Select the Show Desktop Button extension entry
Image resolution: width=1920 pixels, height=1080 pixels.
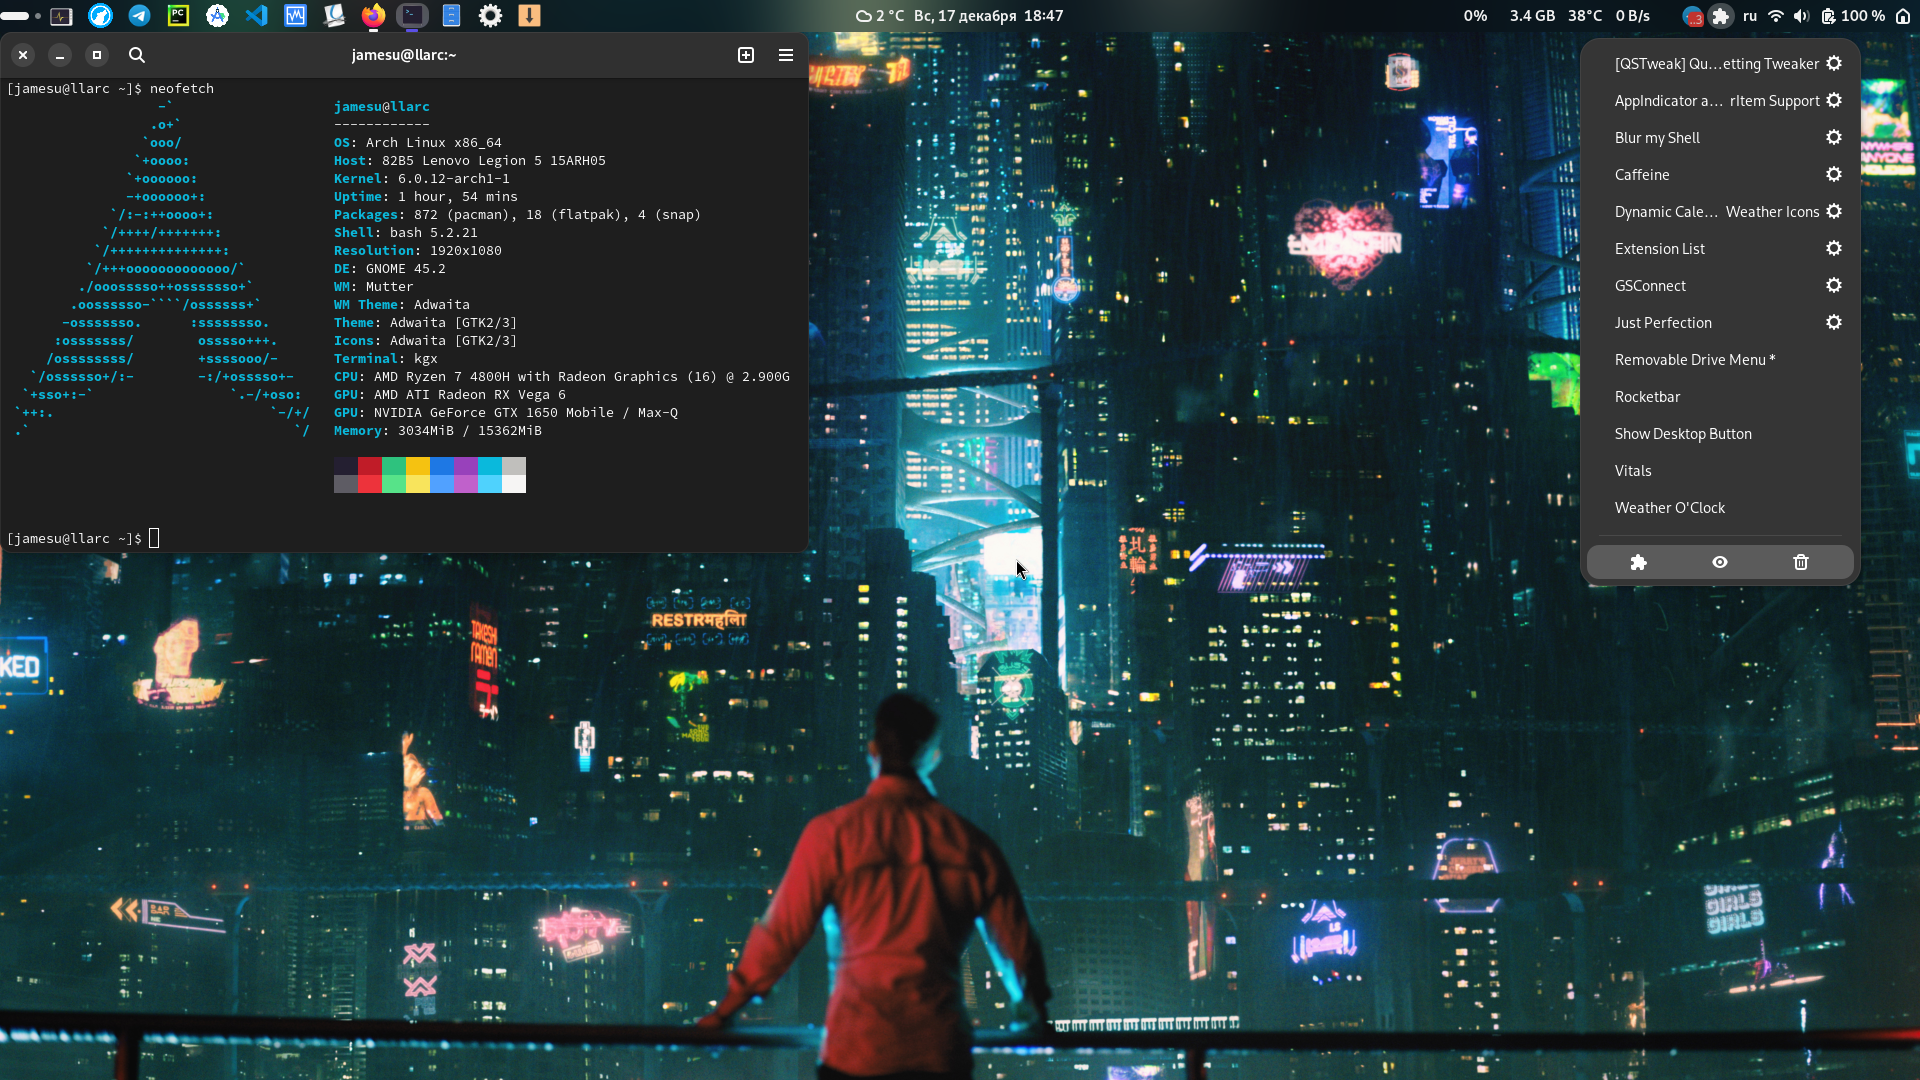[1720, 434]
